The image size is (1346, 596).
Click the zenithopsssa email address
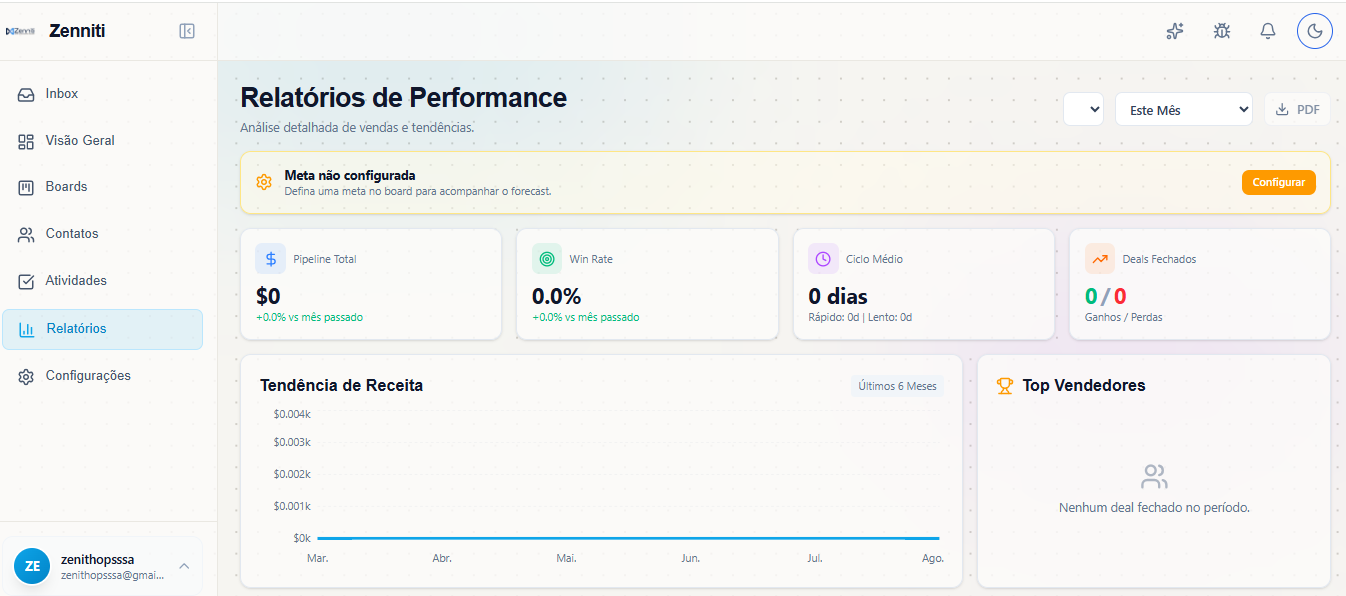(112, 576)
